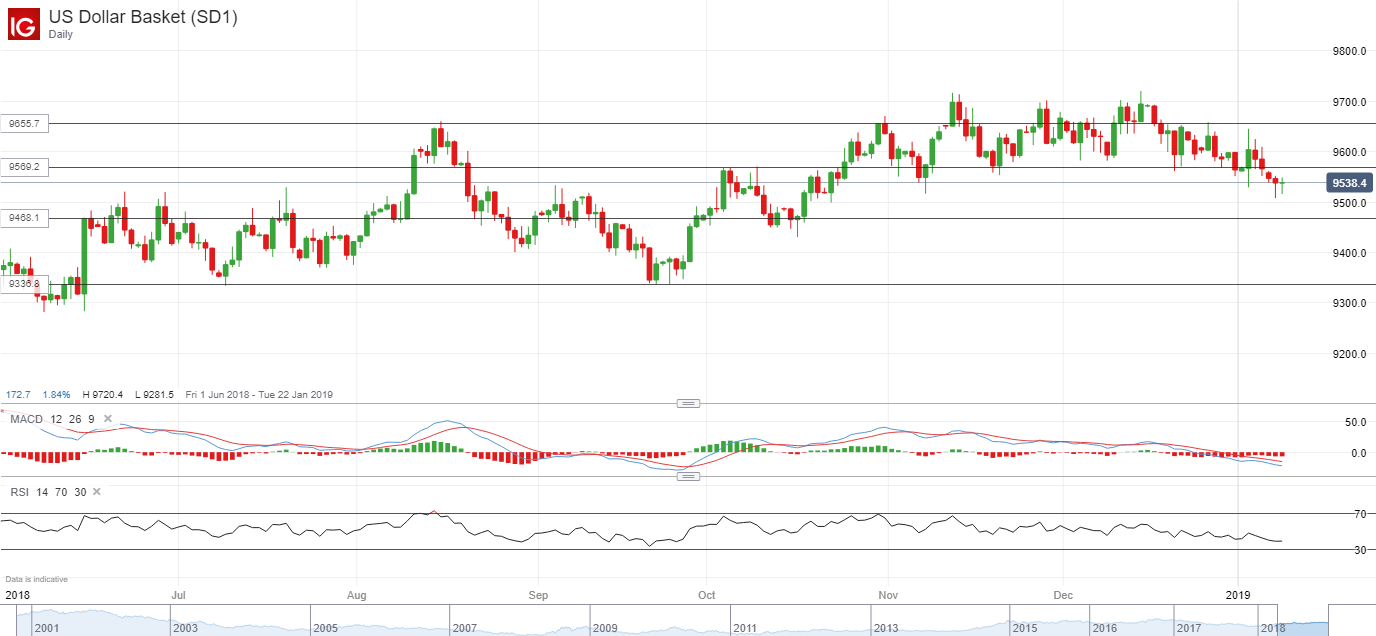Select the 9655.7 horizontal line label
Image resolution: width=1376 pixels, height=636 pixels.
tap(24, 124)
